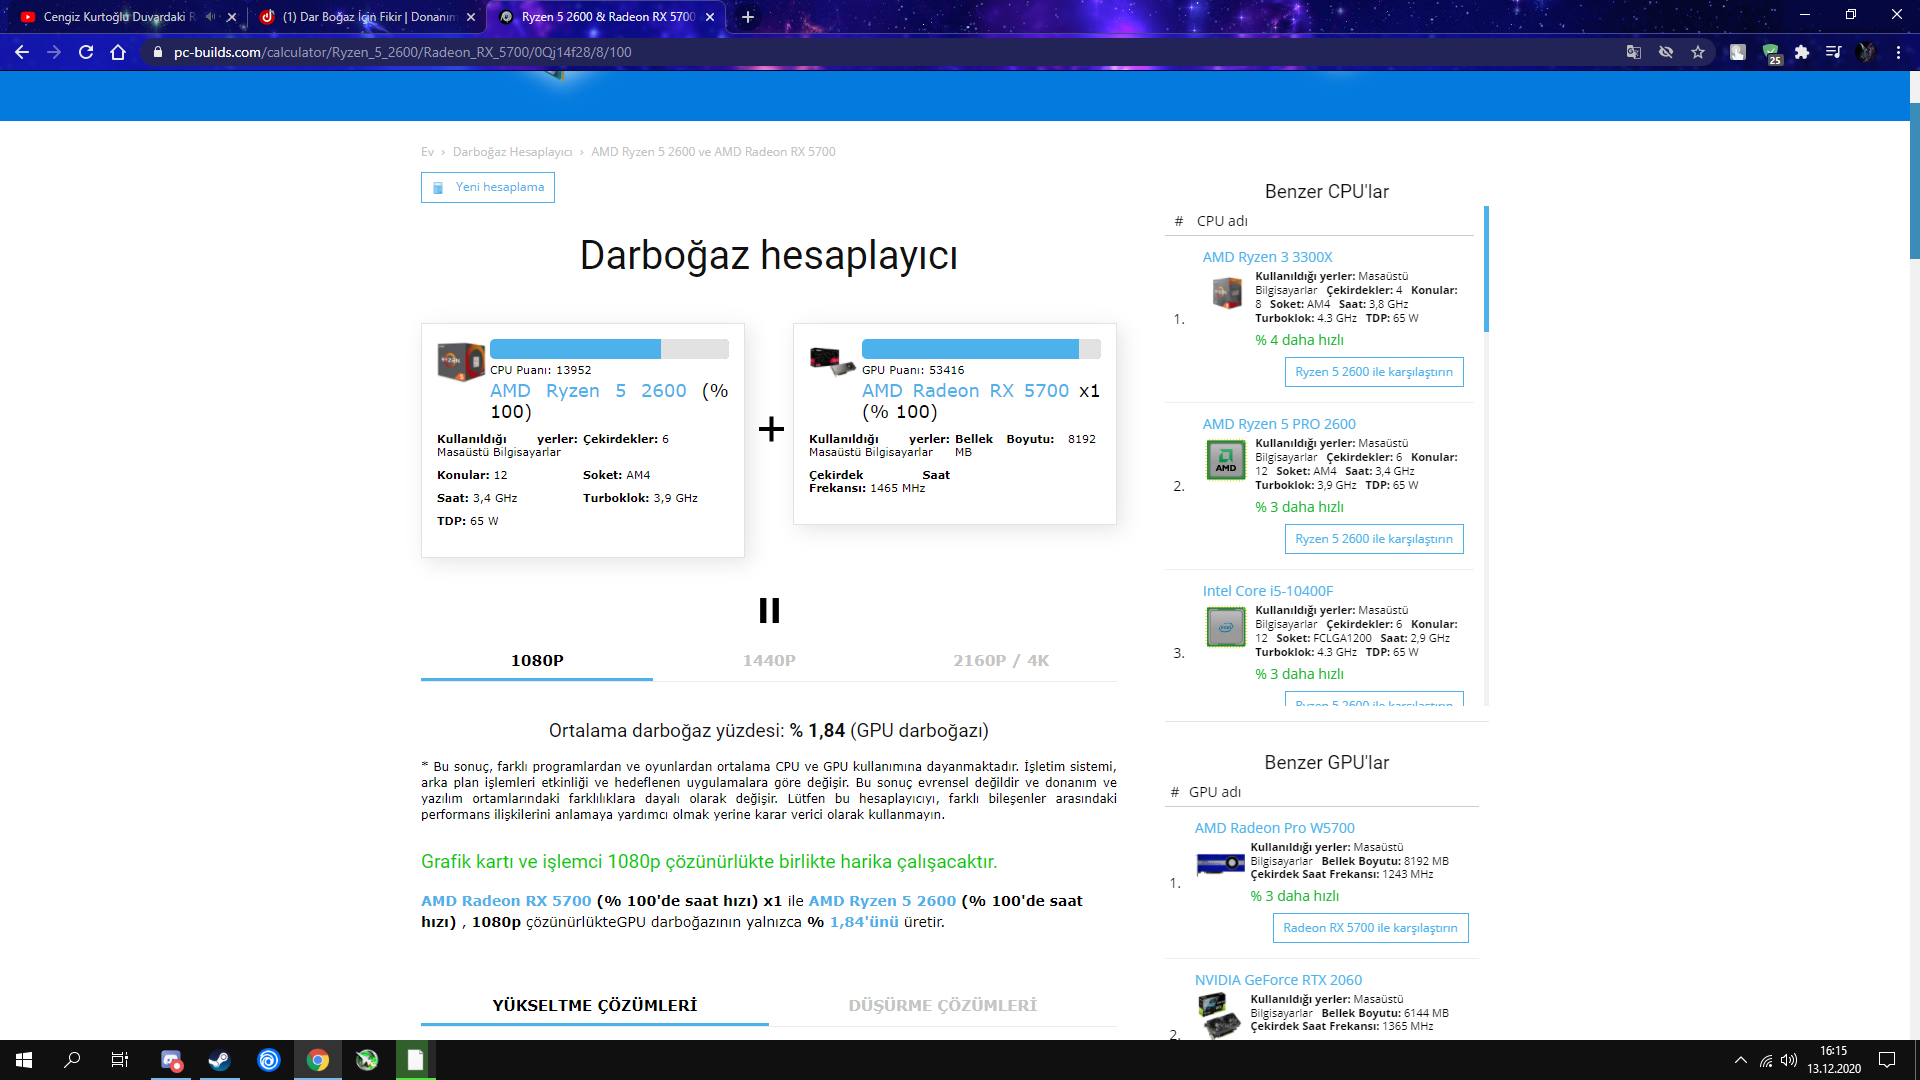Open the Windows notification center
Viewport: 1920px width, 1080px height.
pos(1887,1060)
